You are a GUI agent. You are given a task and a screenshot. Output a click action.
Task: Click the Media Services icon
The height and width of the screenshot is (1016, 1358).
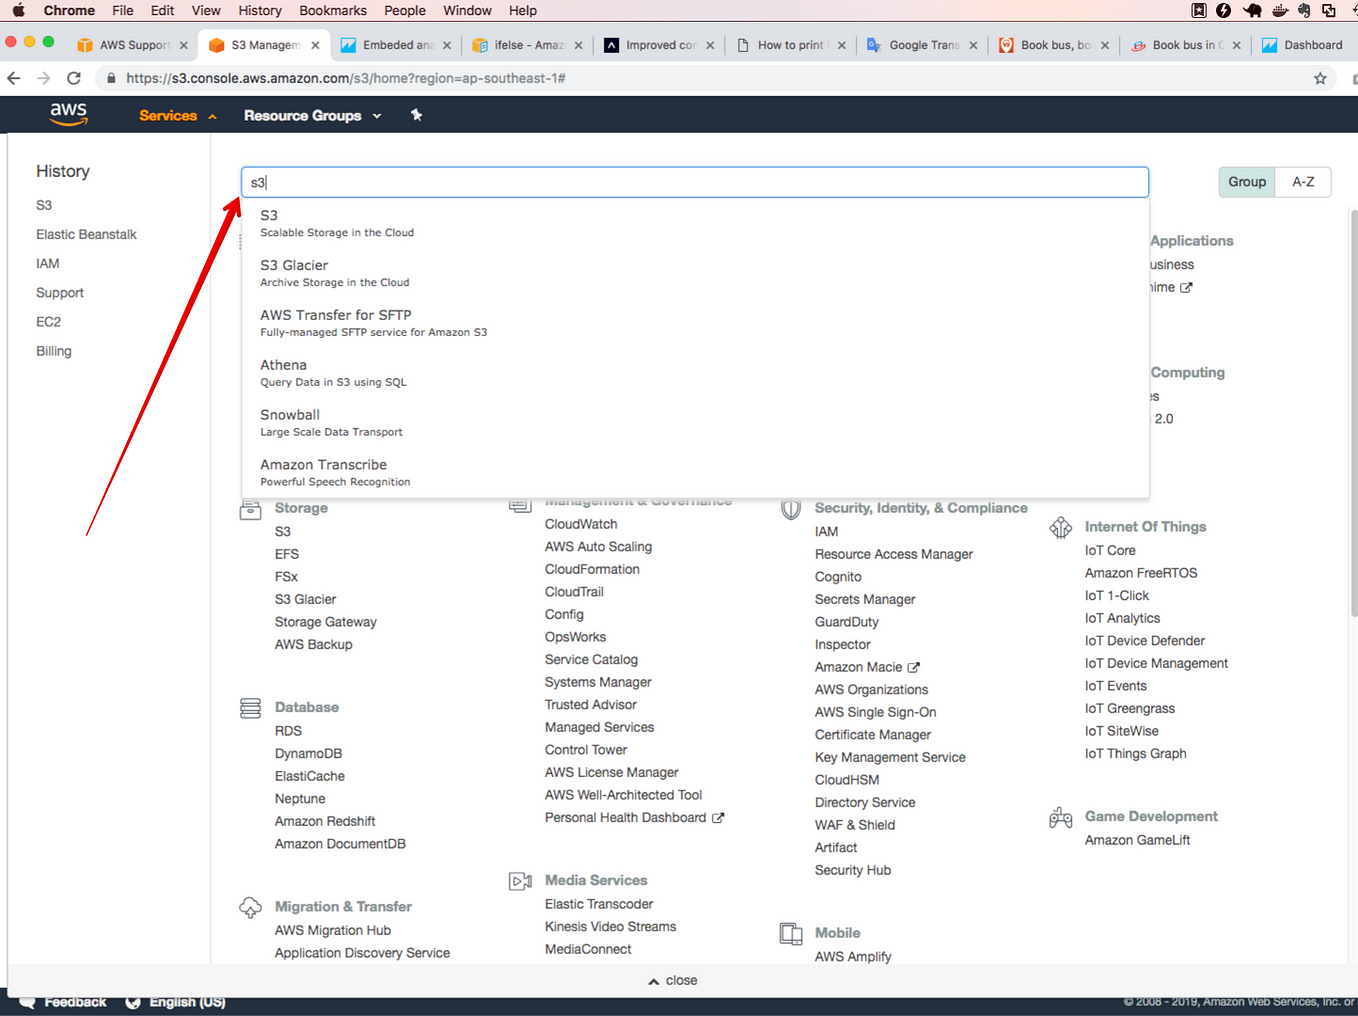coord(520,881)
